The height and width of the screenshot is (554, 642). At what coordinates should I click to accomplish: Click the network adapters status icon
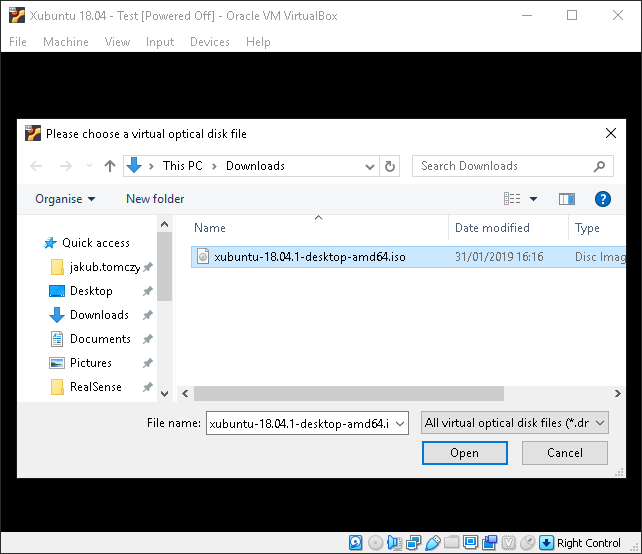coord(413,543)
